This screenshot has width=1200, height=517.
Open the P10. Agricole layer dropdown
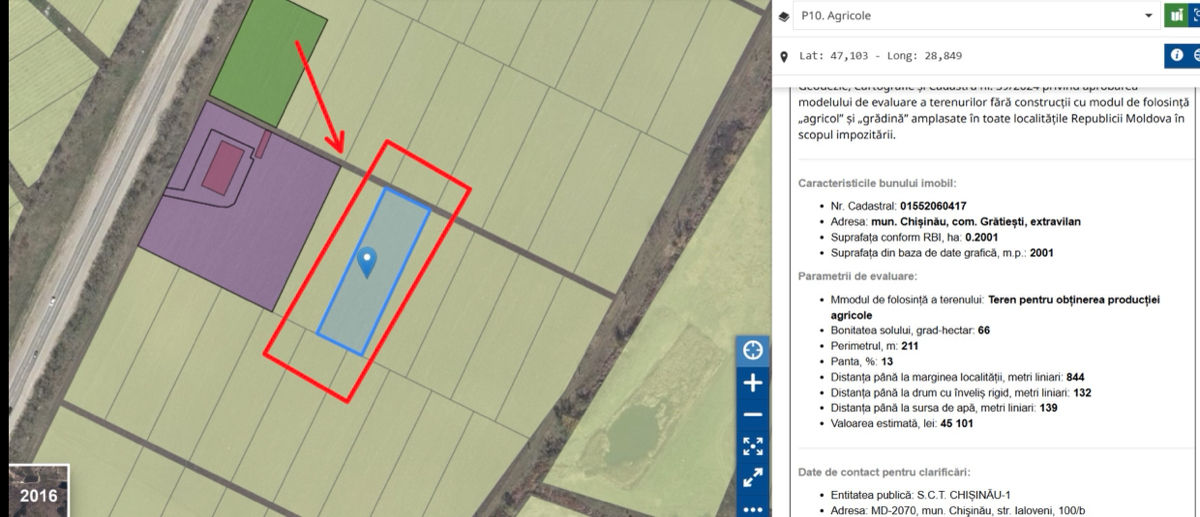coord(976,16)
